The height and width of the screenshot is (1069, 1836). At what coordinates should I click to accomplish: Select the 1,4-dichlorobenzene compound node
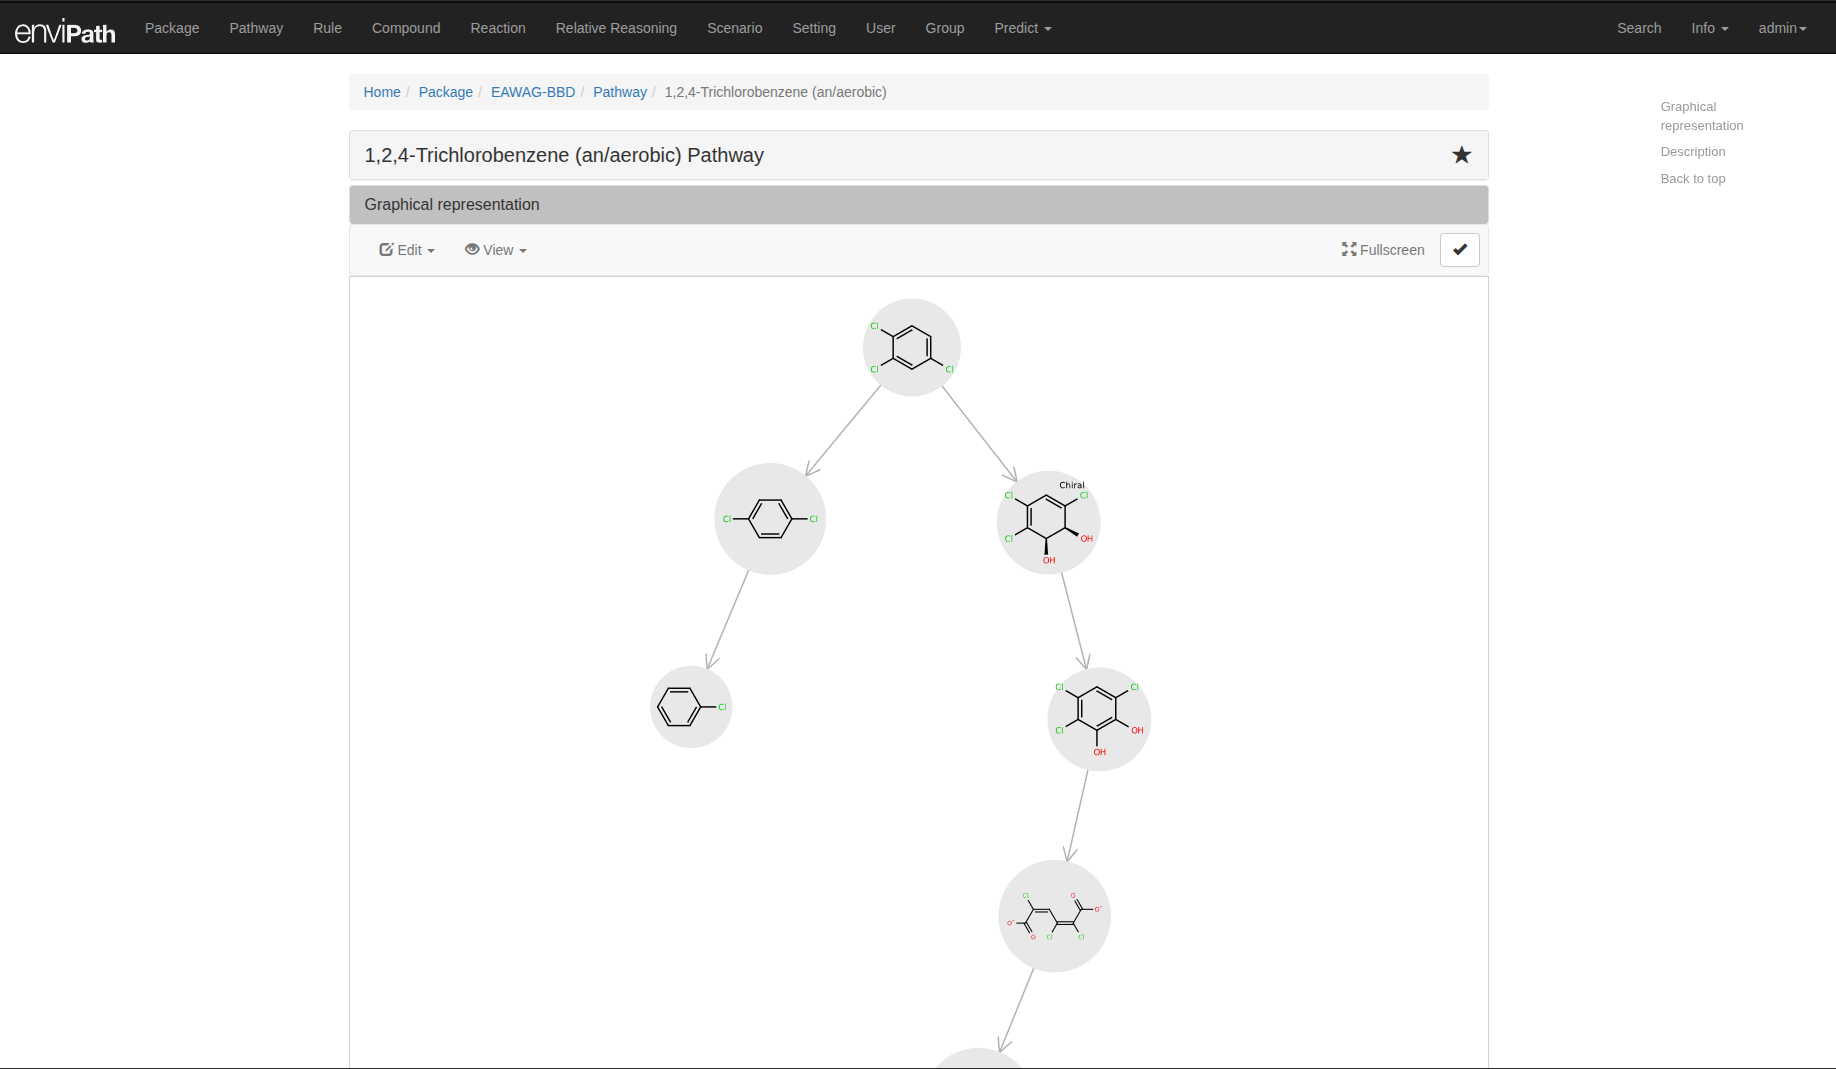point(769,518)
